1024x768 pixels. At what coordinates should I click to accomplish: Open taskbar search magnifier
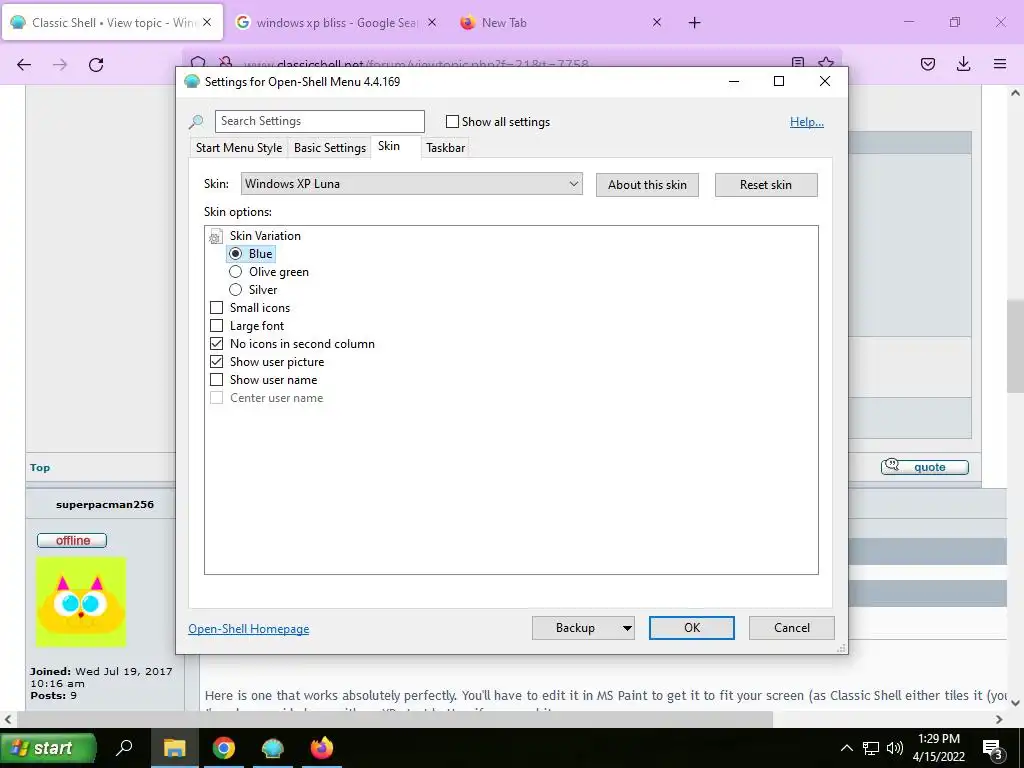(x=124, y=747)
